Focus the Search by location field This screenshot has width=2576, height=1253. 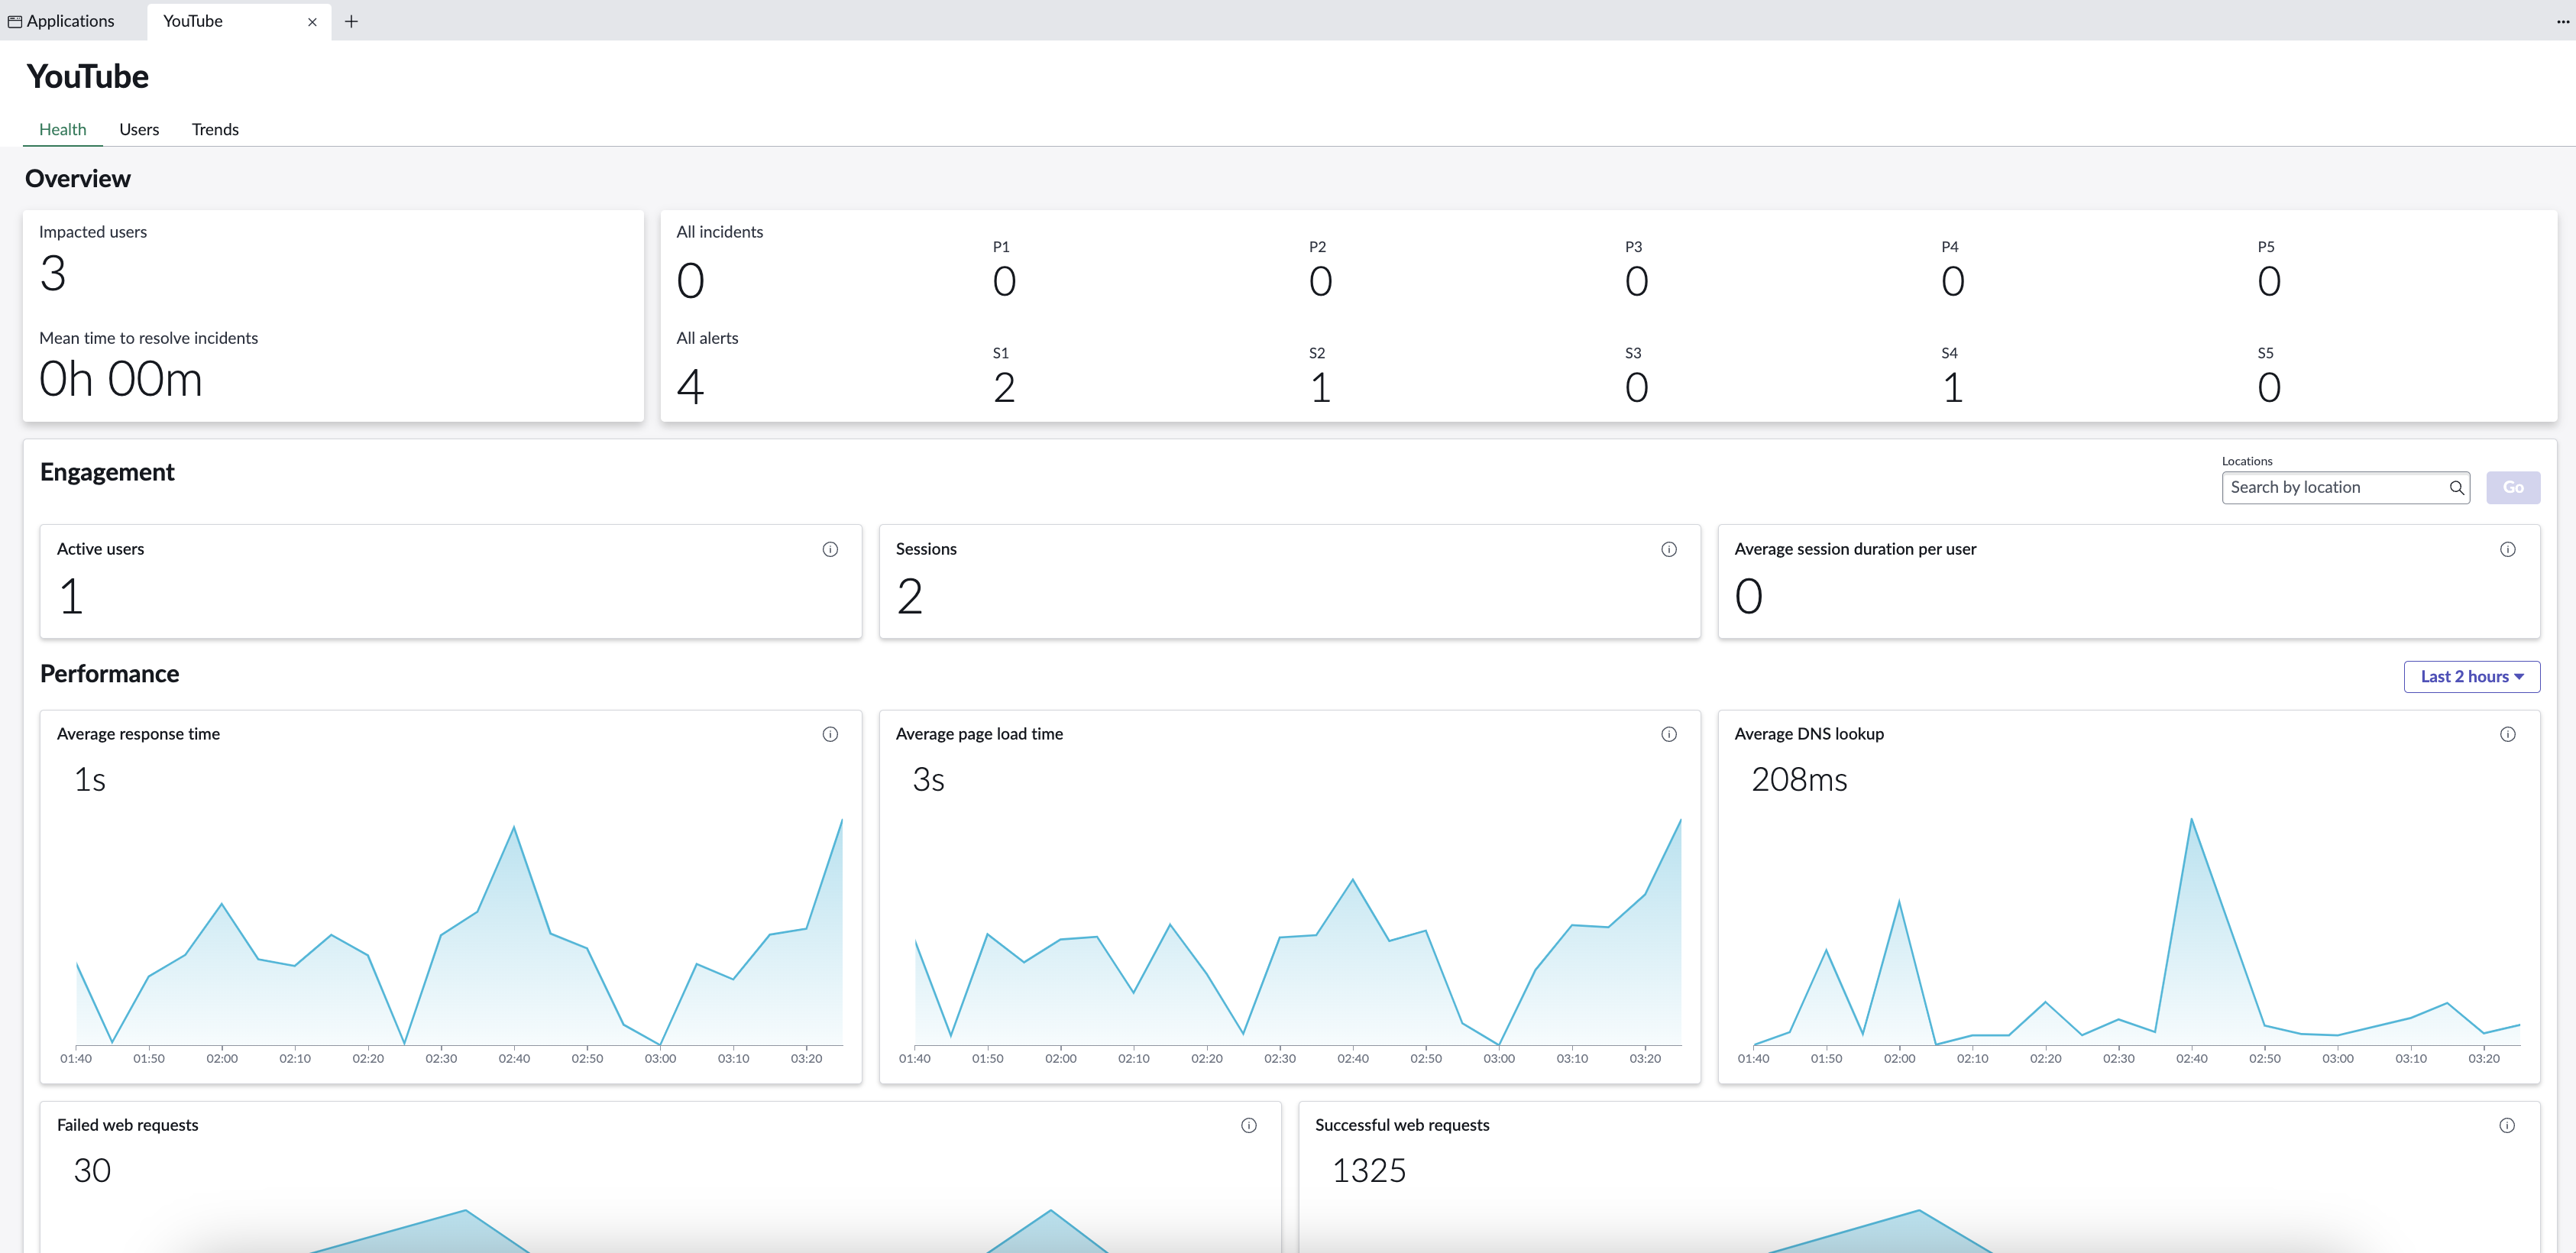[x=2345, y=488]
